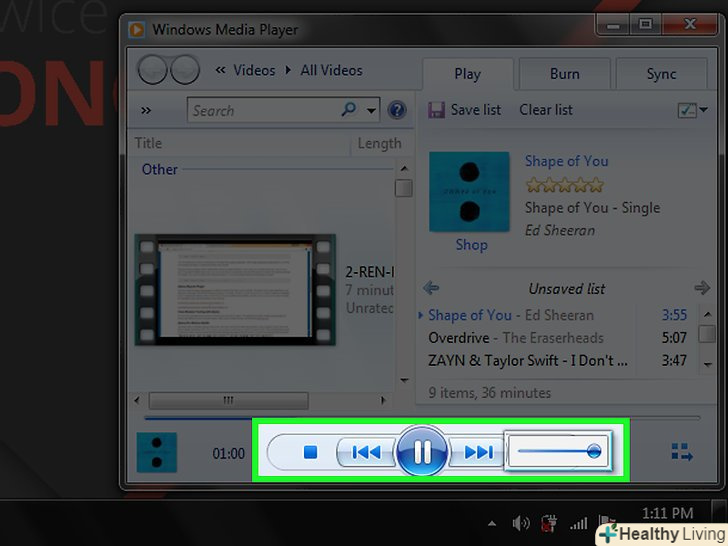Screen dimensions: 728x546
Task: Click the Help question mark icon
Action: tap(397, 110)
